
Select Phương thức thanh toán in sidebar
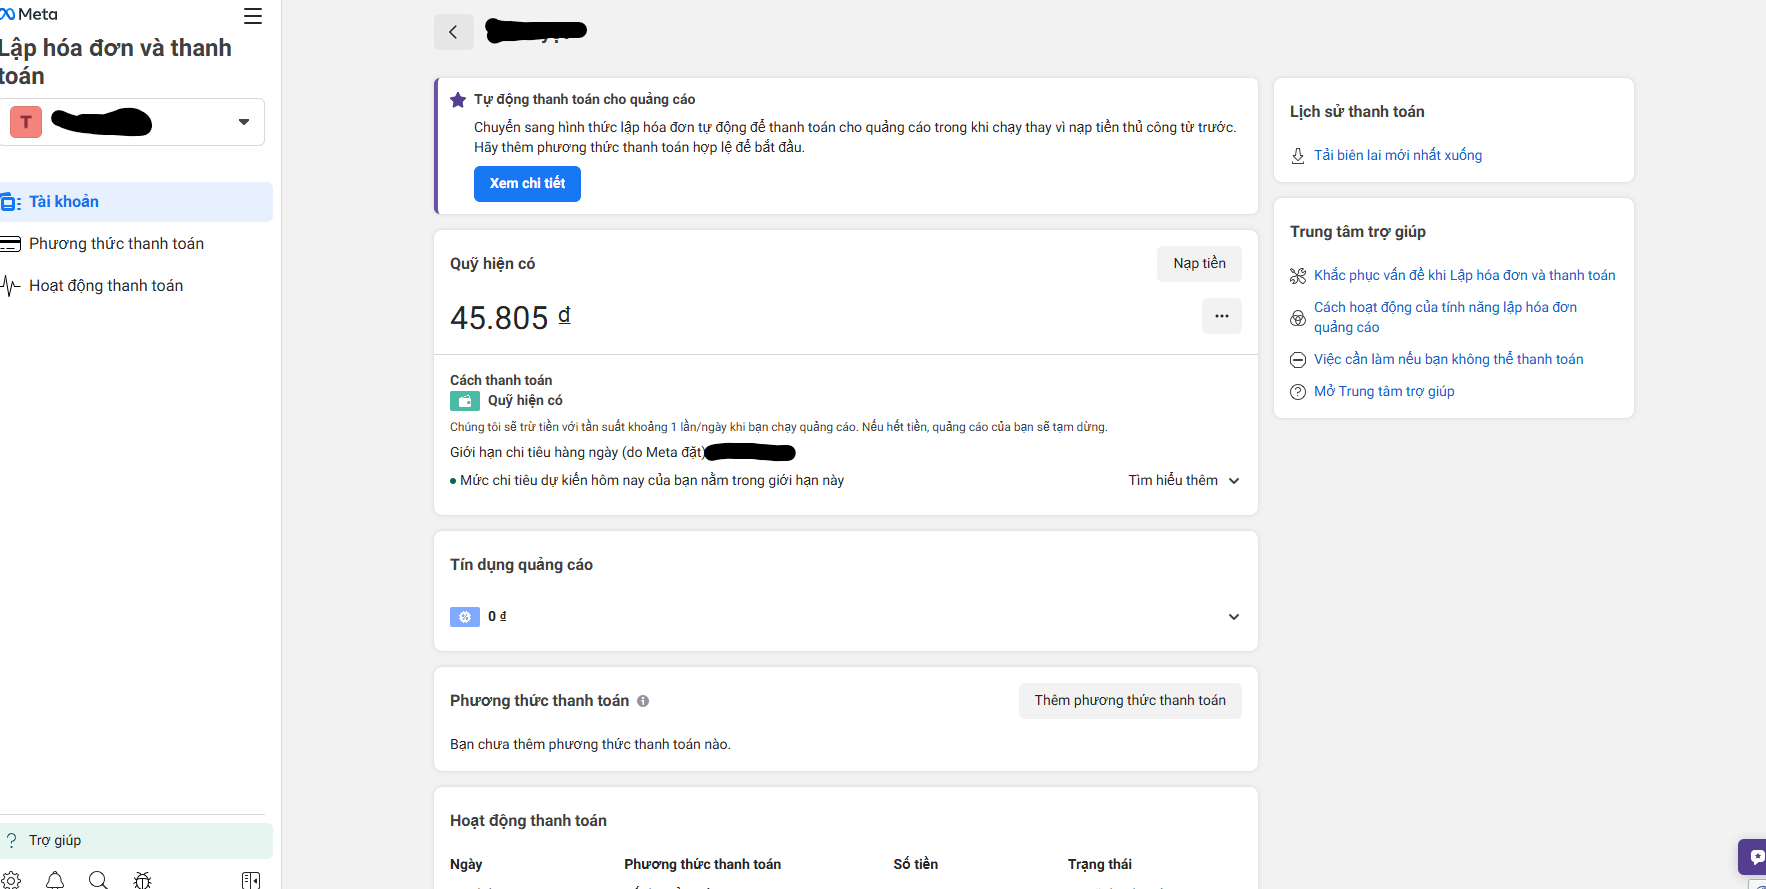pyautogui.click(x=116, y=244)
